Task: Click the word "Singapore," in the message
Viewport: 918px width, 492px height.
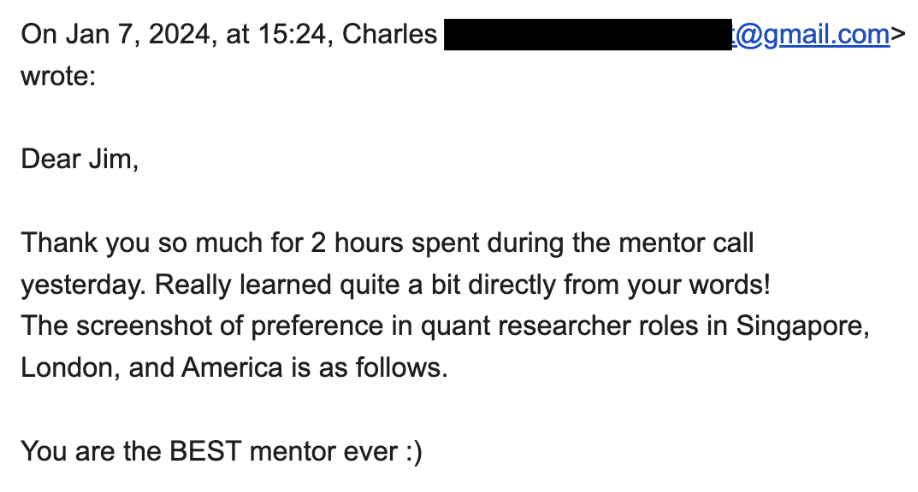Action: point(803,327)
